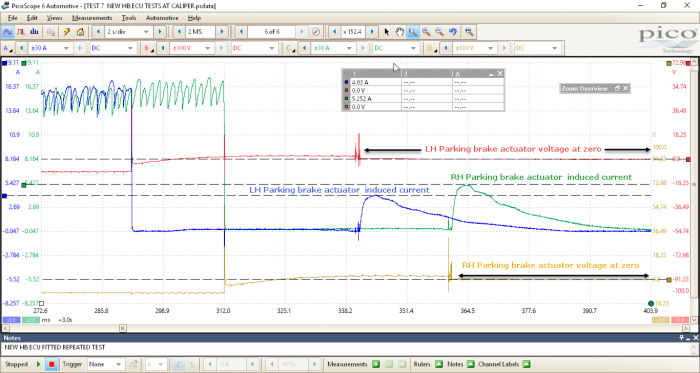This screenshot has height=373, width=700.
Task: Open the Tools menu
Action: pos(129,18)
